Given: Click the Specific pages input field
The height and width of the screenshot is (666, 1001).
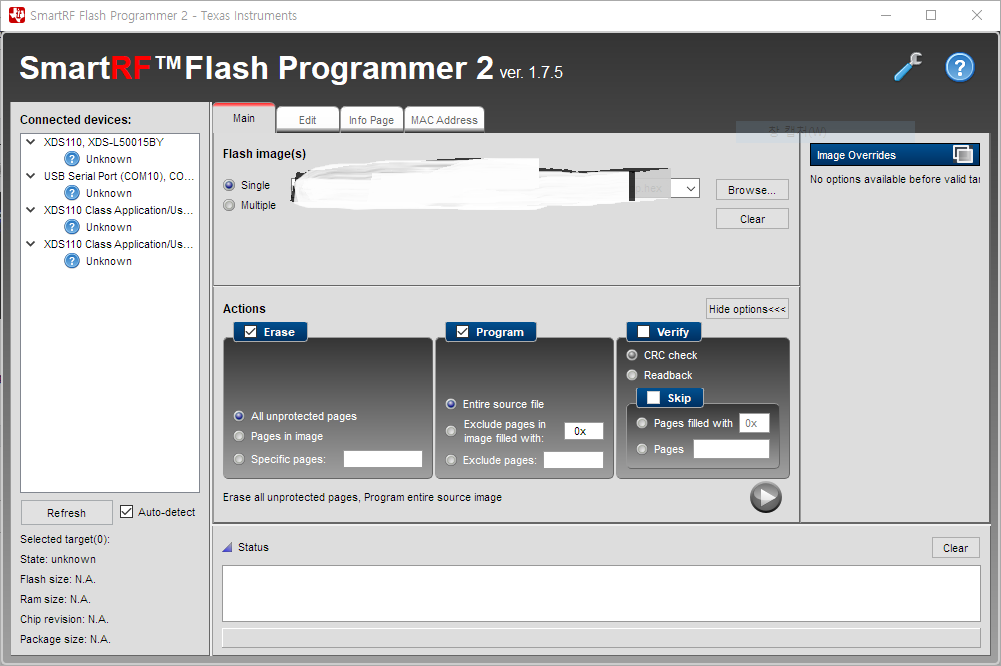Looking at the screenshot, I should pyautogui.click(x=383, y=459).
